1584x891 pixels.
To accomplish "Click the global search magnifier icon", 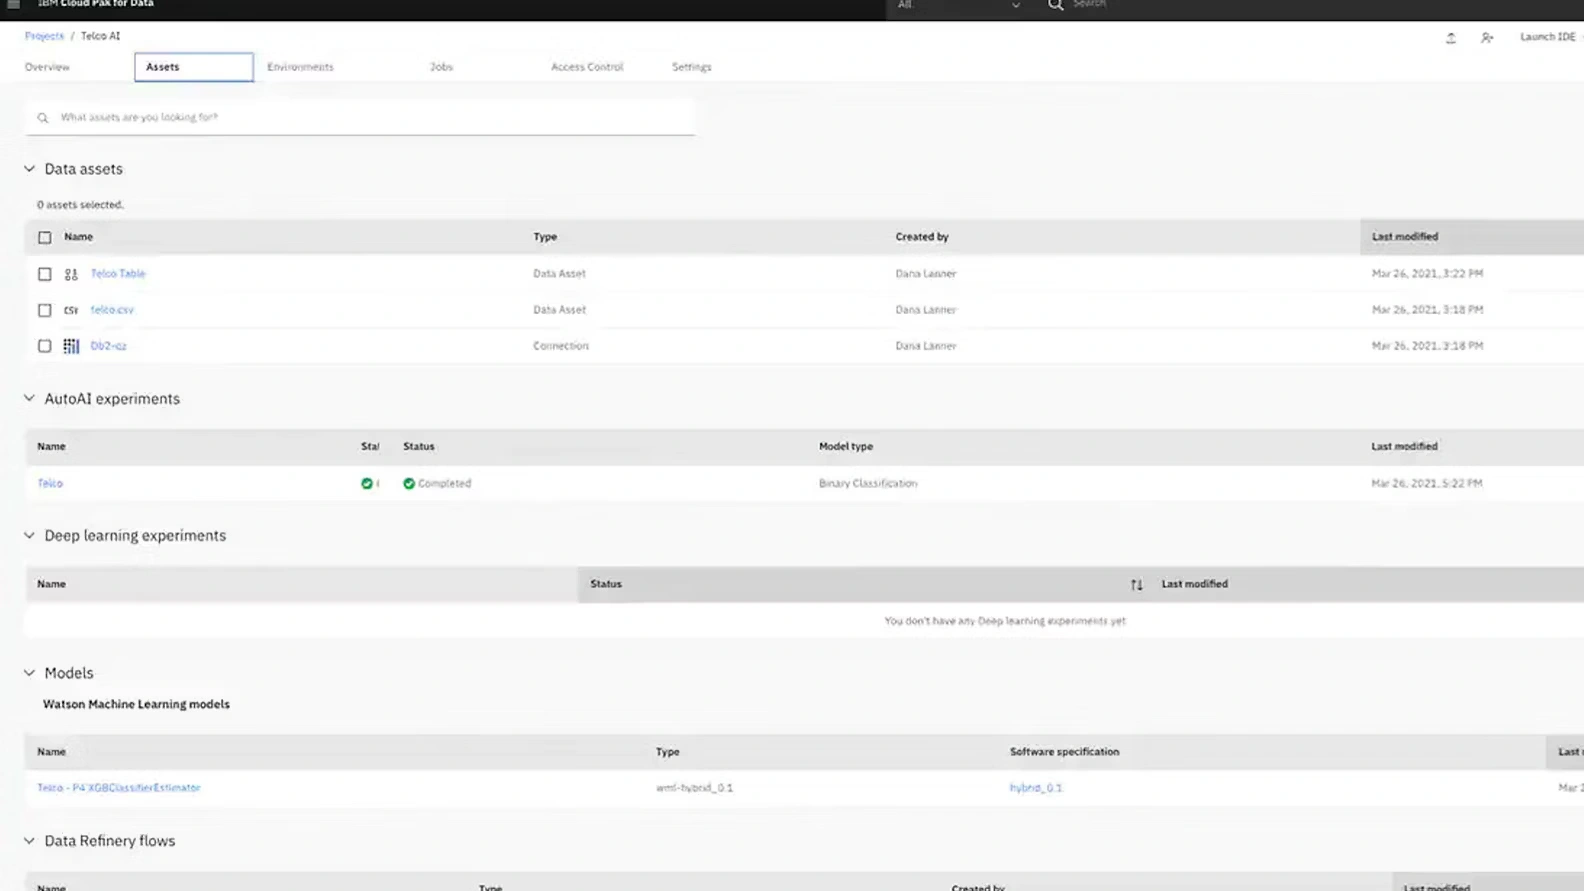I will (x=1055, y=5).
